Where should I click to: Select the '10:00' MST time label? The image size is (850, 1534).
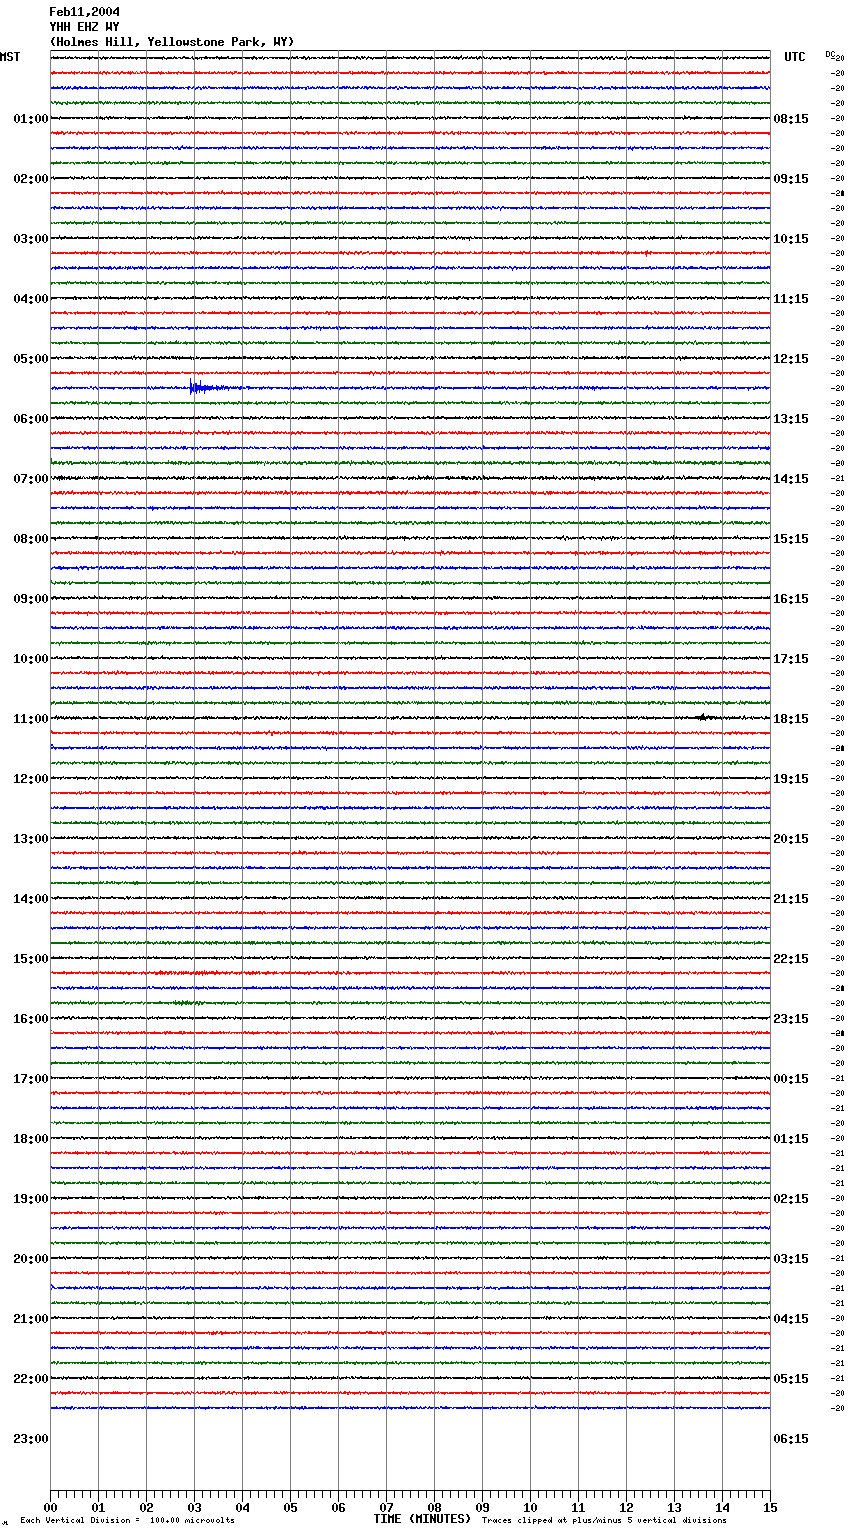click(x=31, y=659)
